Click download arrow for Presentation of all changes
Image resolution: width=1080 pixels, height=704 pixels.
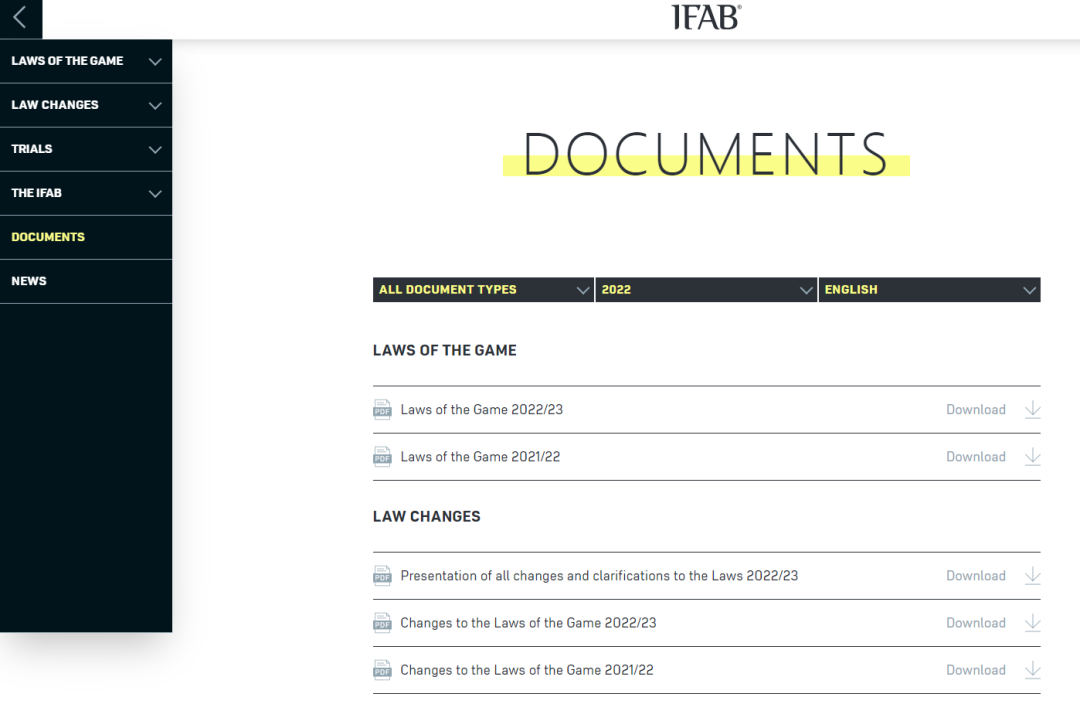(x=1032, y=576)
